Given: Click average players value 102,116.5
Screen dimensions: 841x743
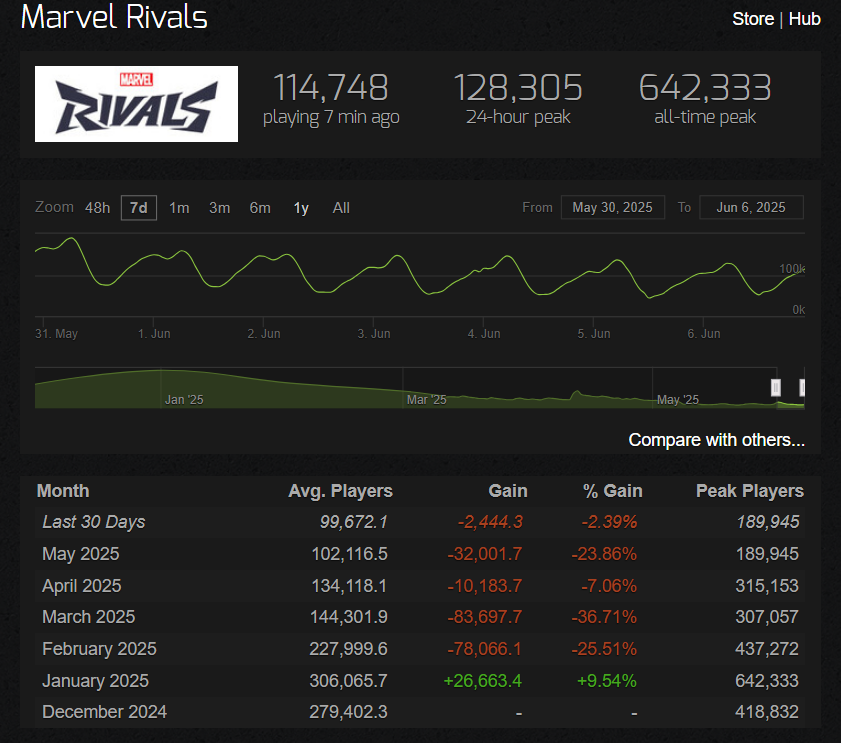Looking at the screenshot, I should 349,554.
